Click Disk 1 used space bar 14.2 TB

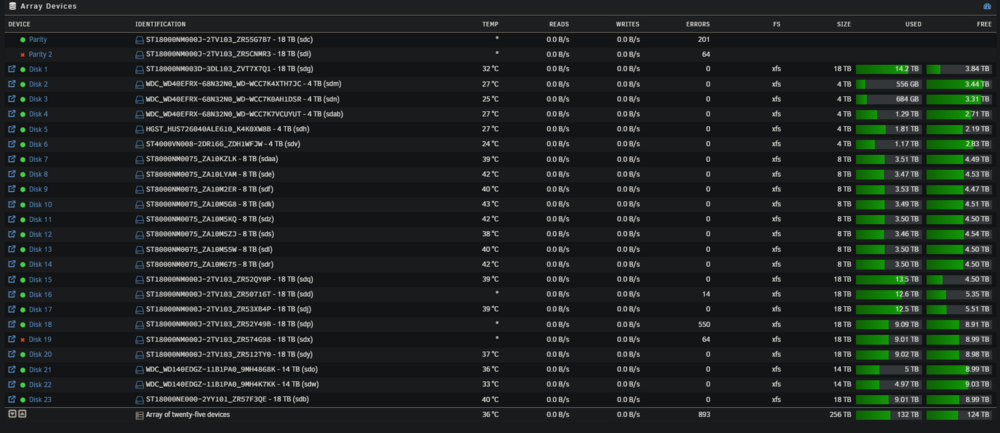click(888, 69)
